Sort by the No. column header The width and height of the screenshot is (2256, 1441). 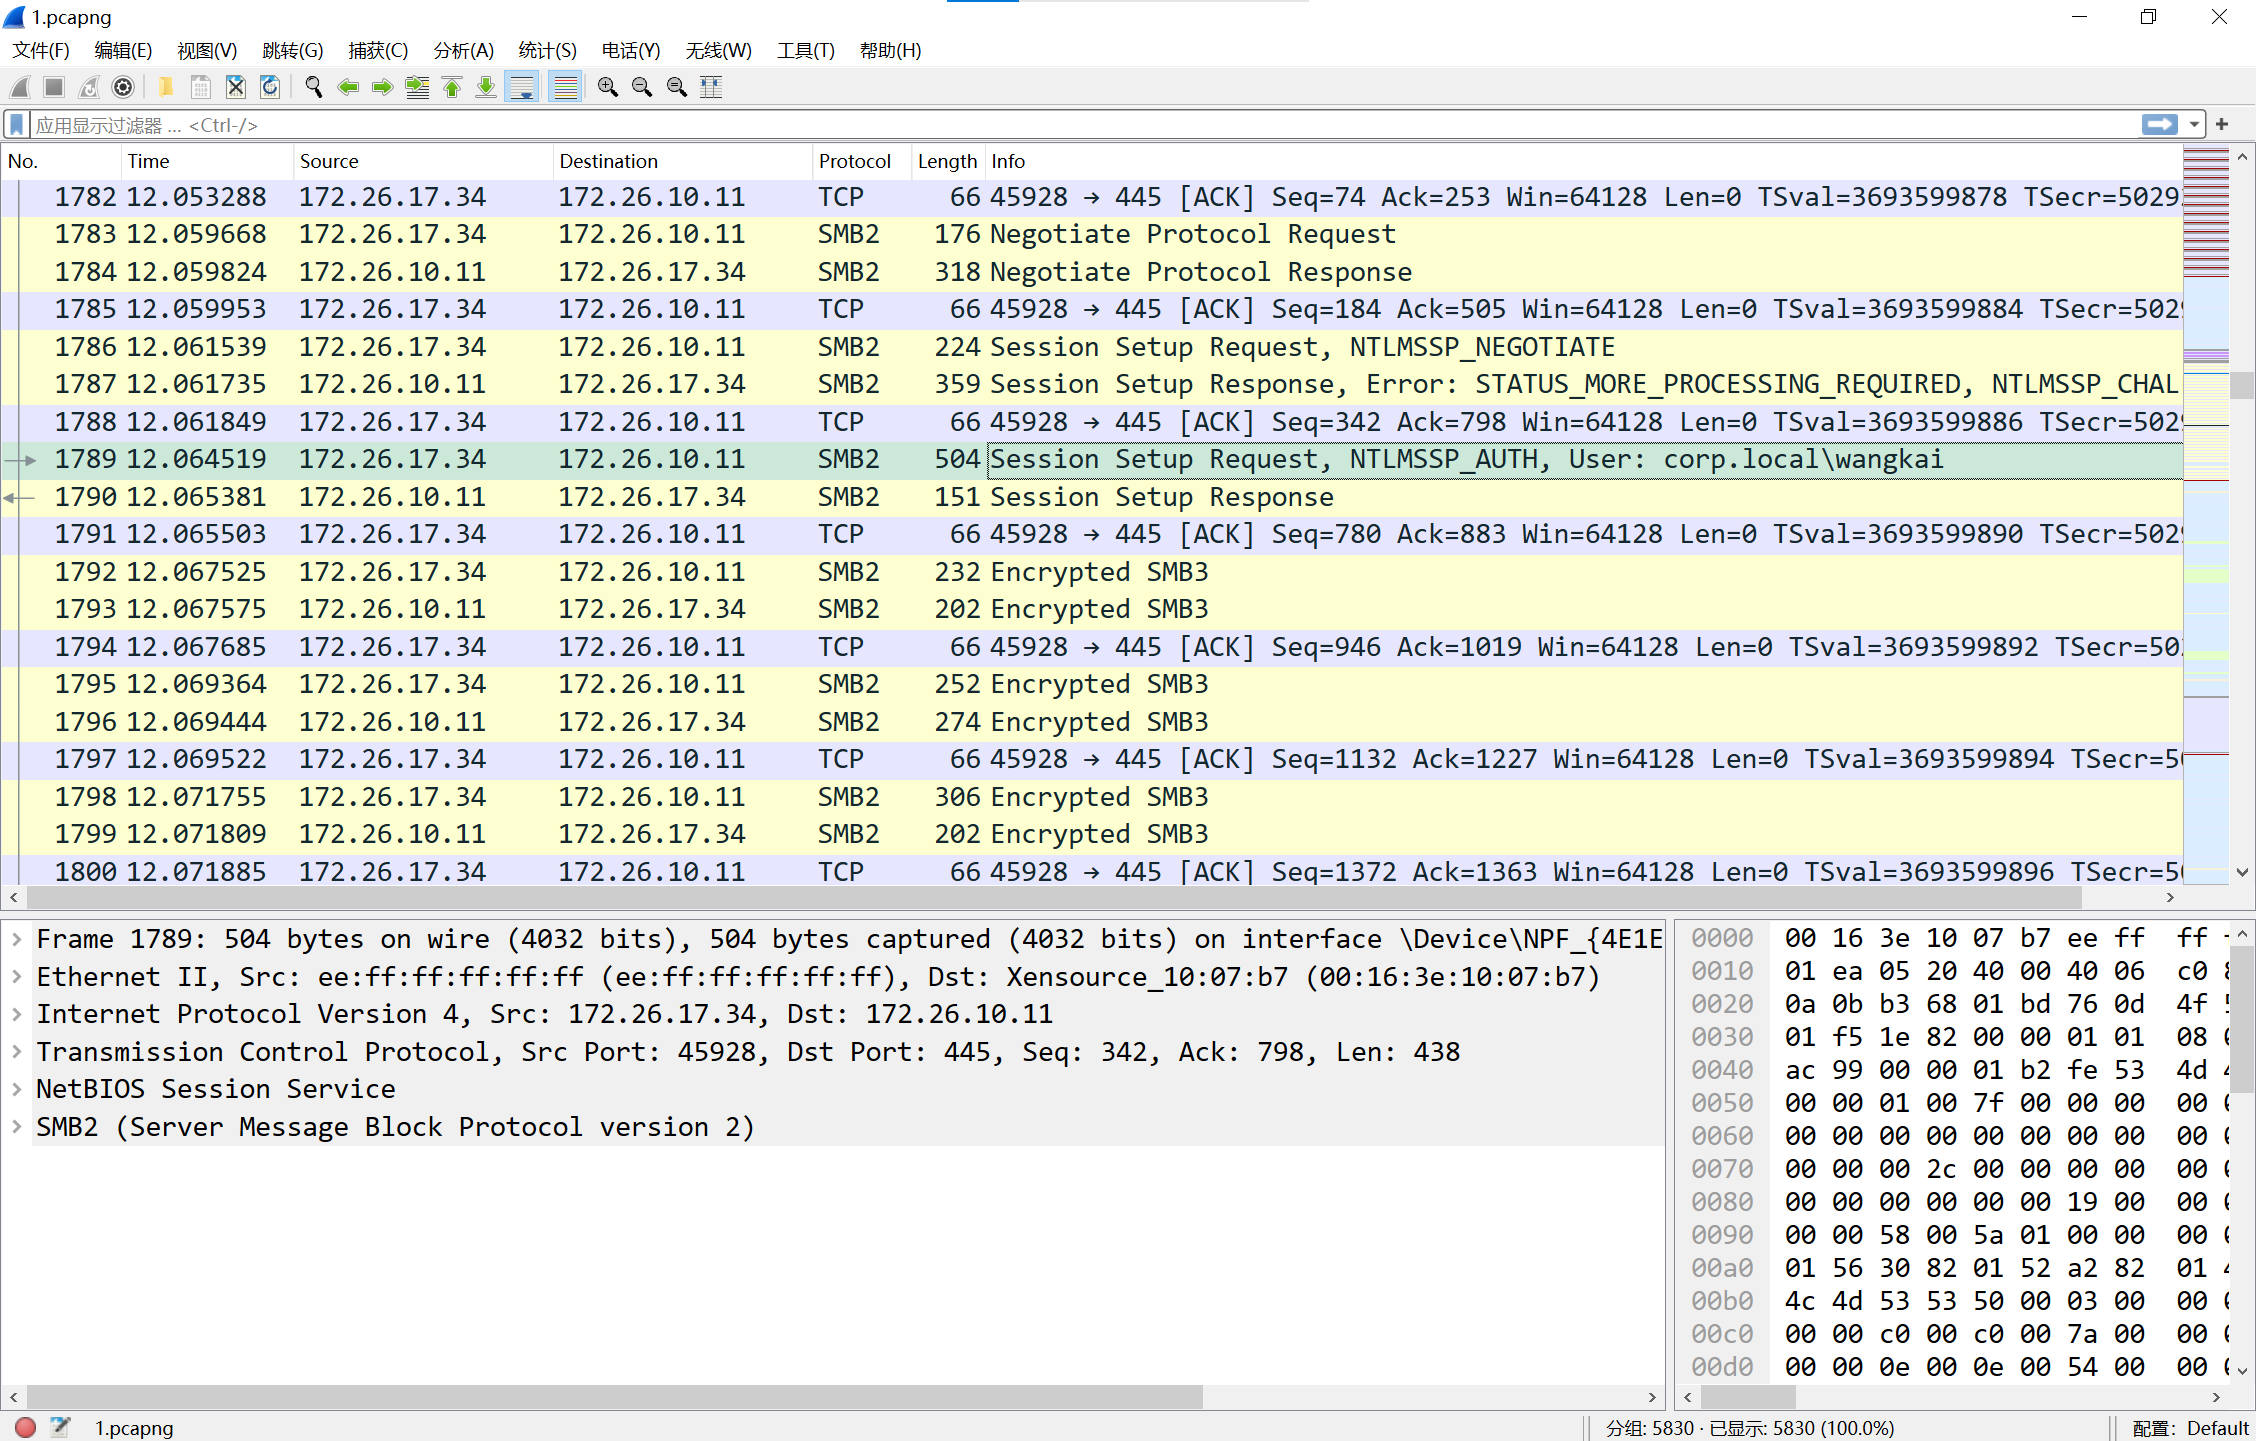(61, 161)
